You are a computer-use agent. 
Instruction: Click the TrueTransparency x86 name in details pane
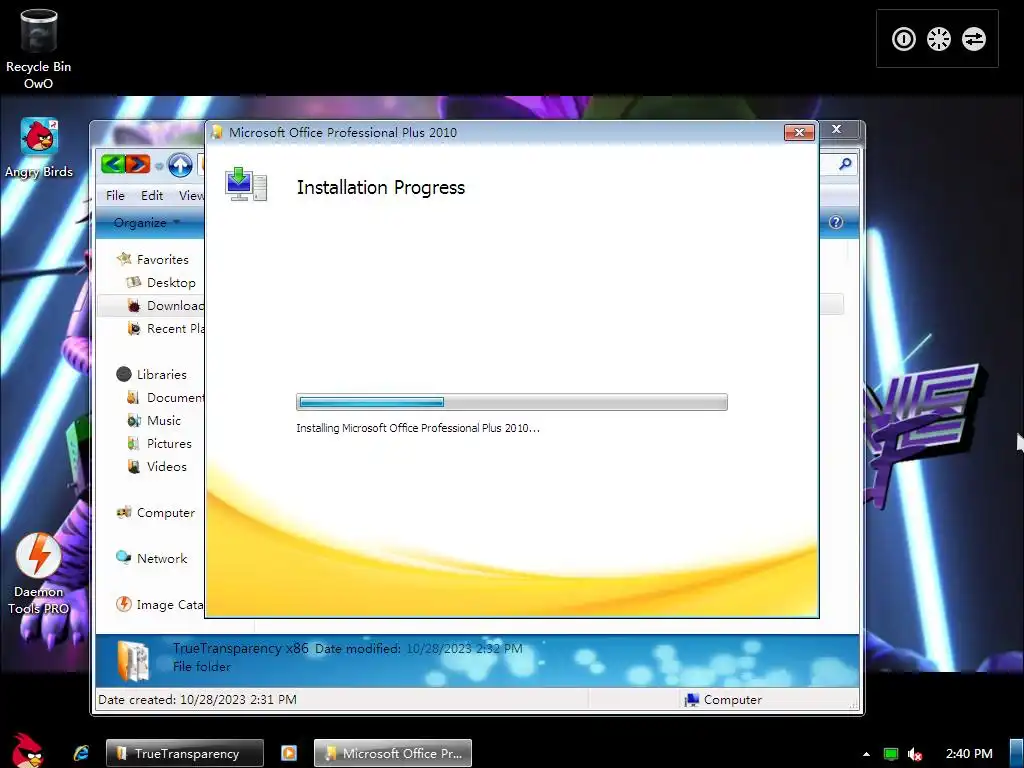[240, 648]
